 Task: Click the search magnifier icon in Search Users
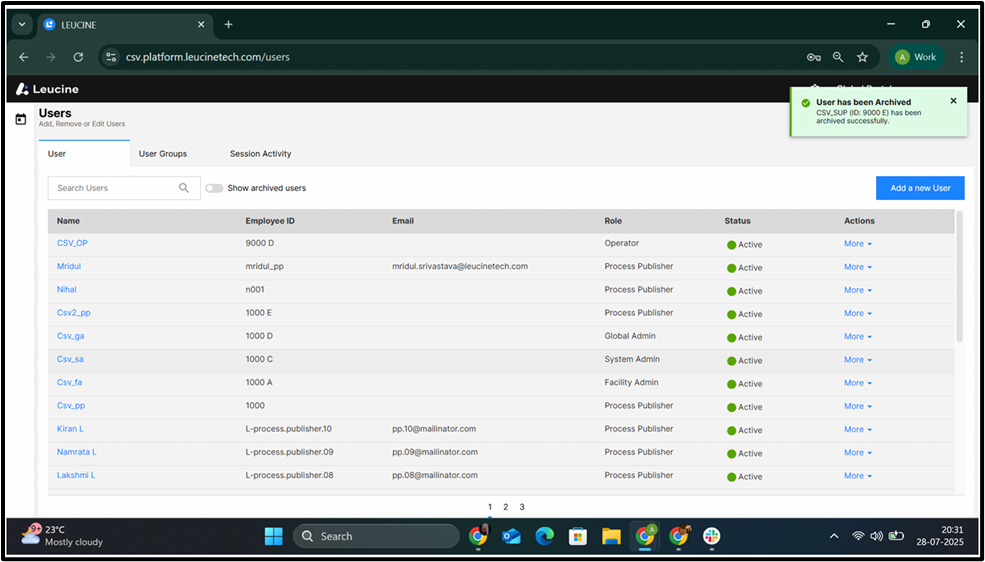(x=184, y=188)
